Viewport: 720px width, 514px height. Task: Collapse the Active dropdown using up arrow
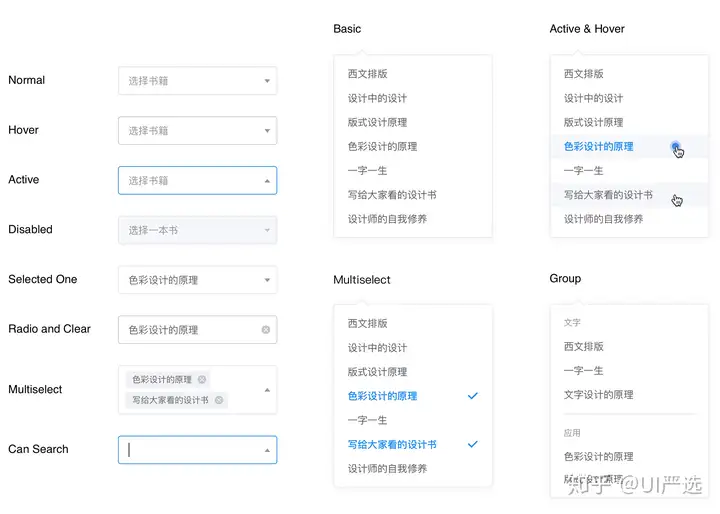[267, 181]
